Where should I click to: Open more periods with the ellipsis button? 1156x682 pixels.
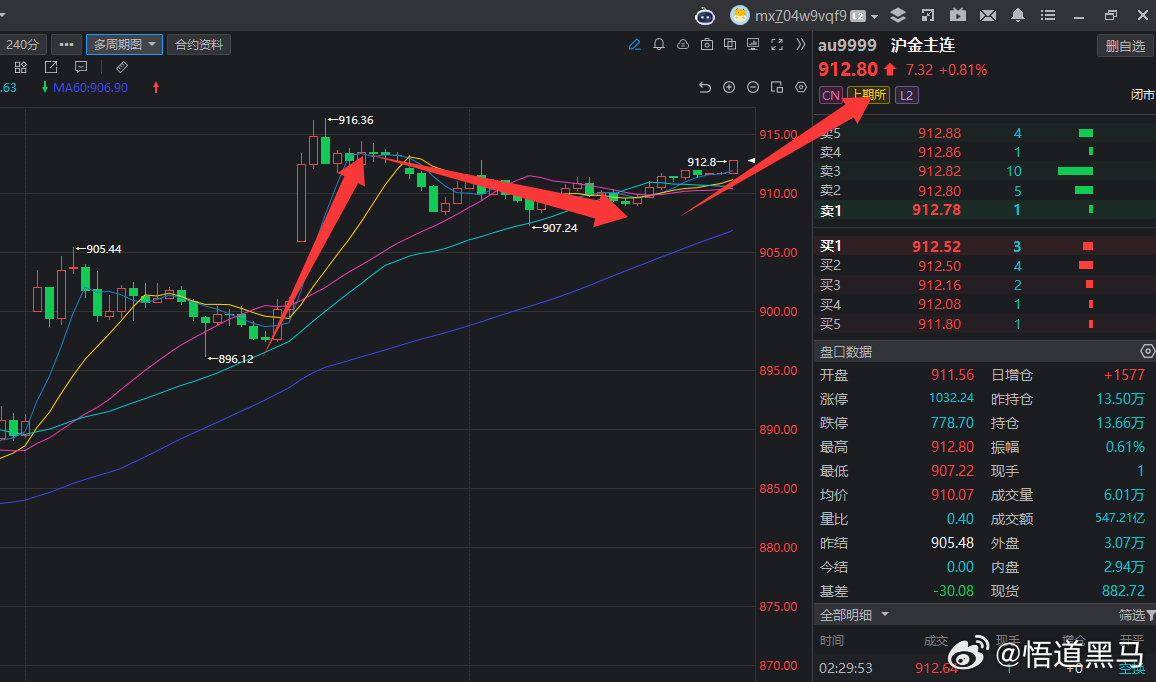tap(66, 44)
